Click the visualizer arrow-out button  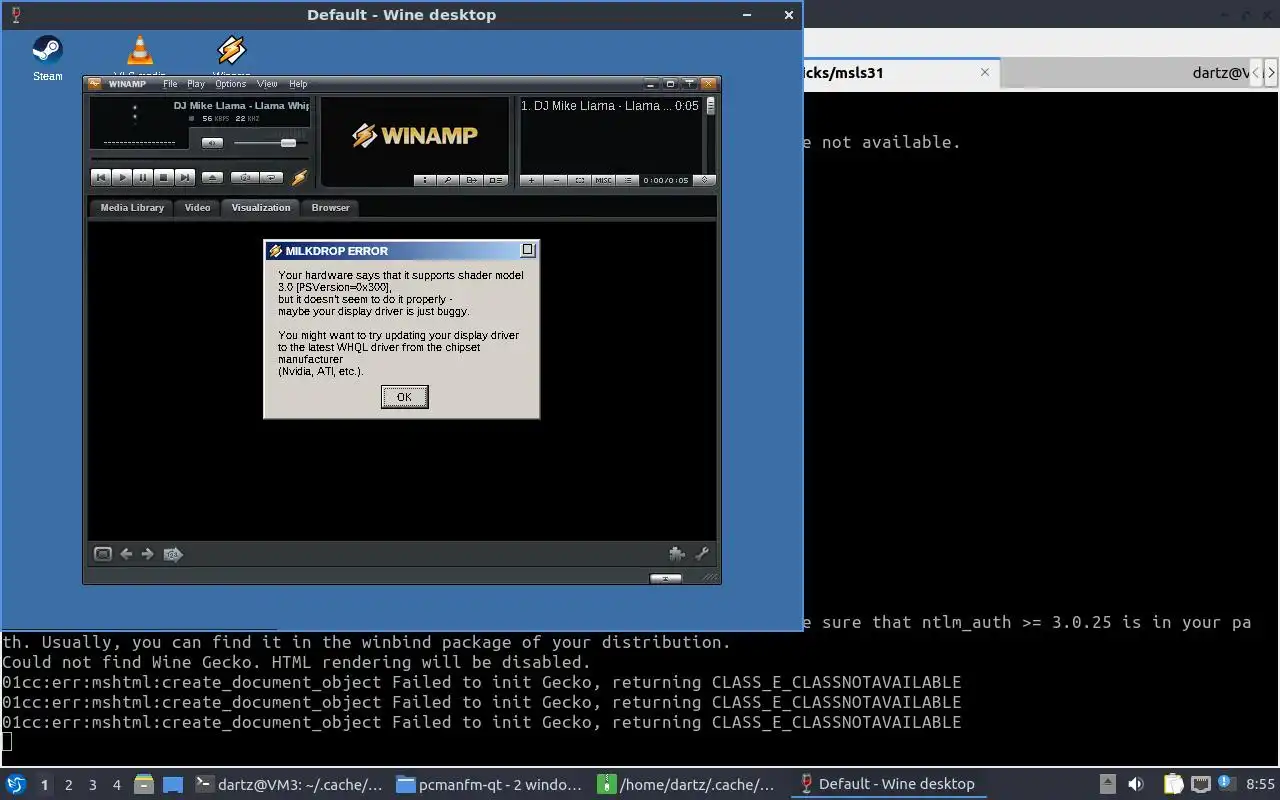[472, 180]
